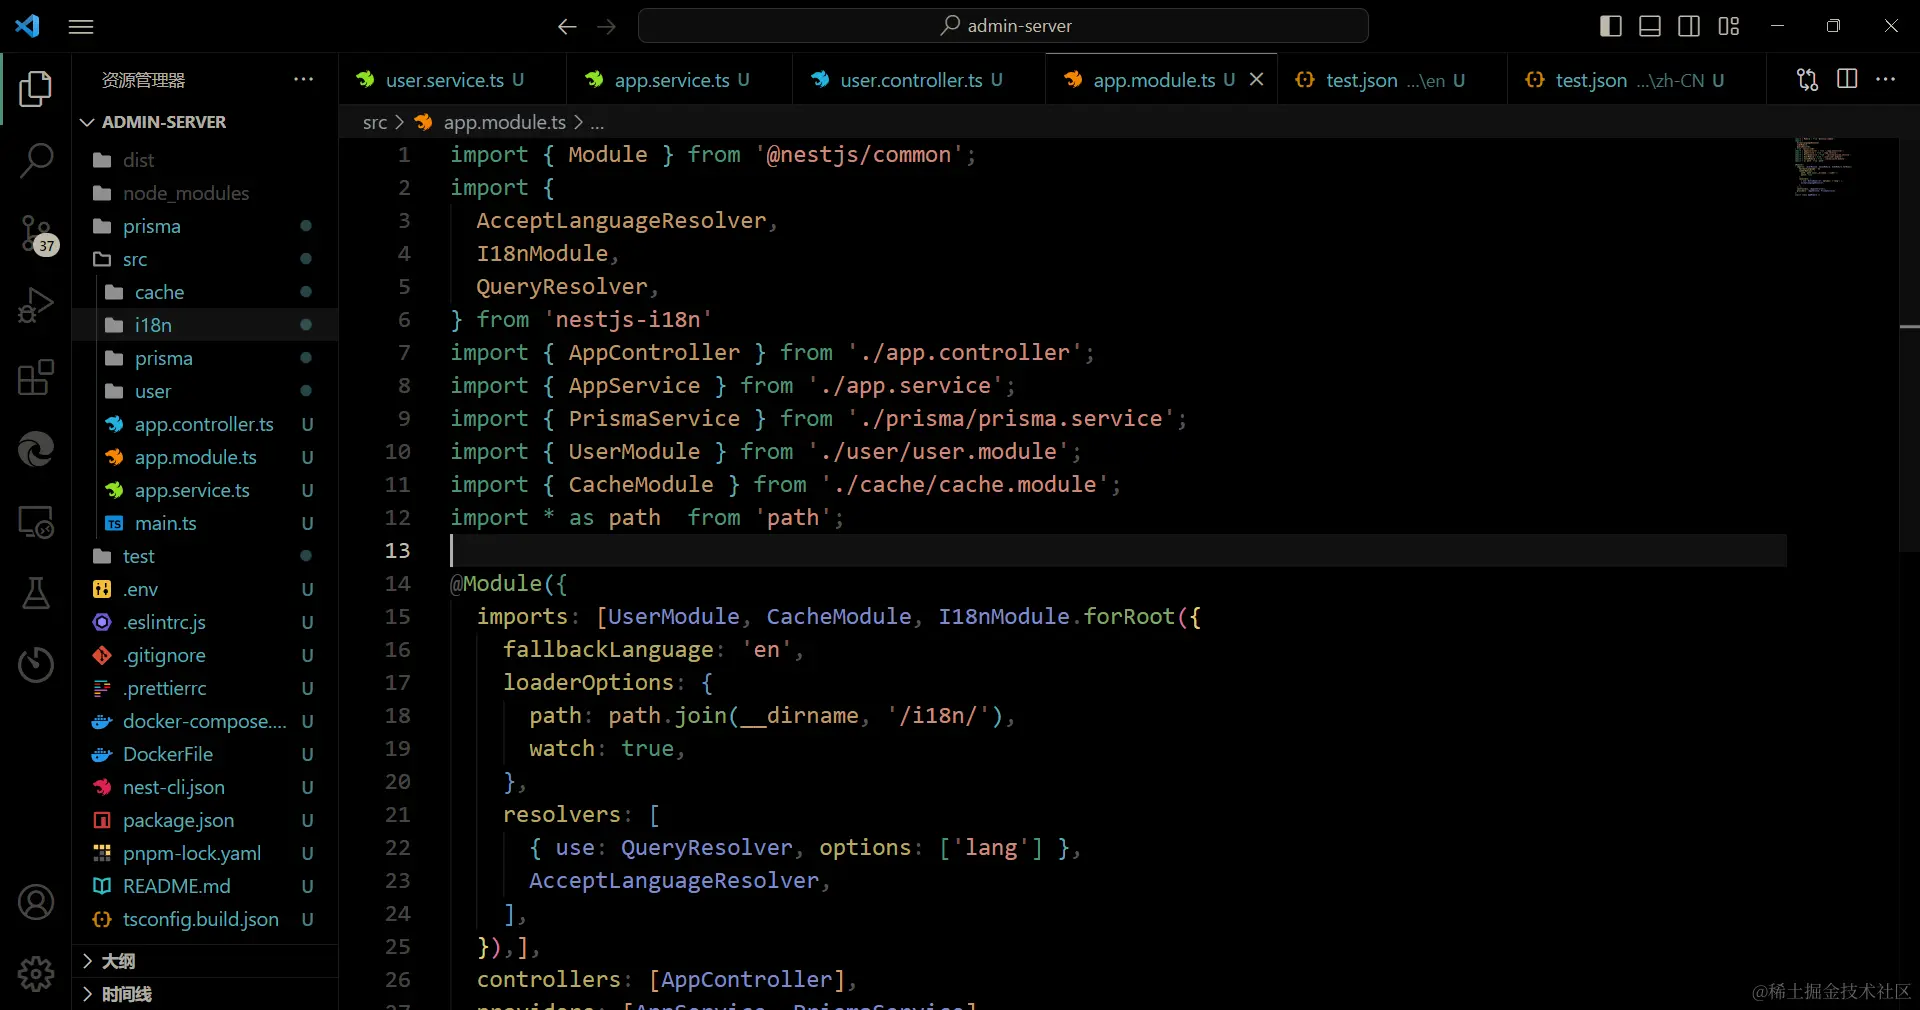1920x1010 pixels.
Task: Go forward with the right arrow
Action: click(x=607, y=27)
